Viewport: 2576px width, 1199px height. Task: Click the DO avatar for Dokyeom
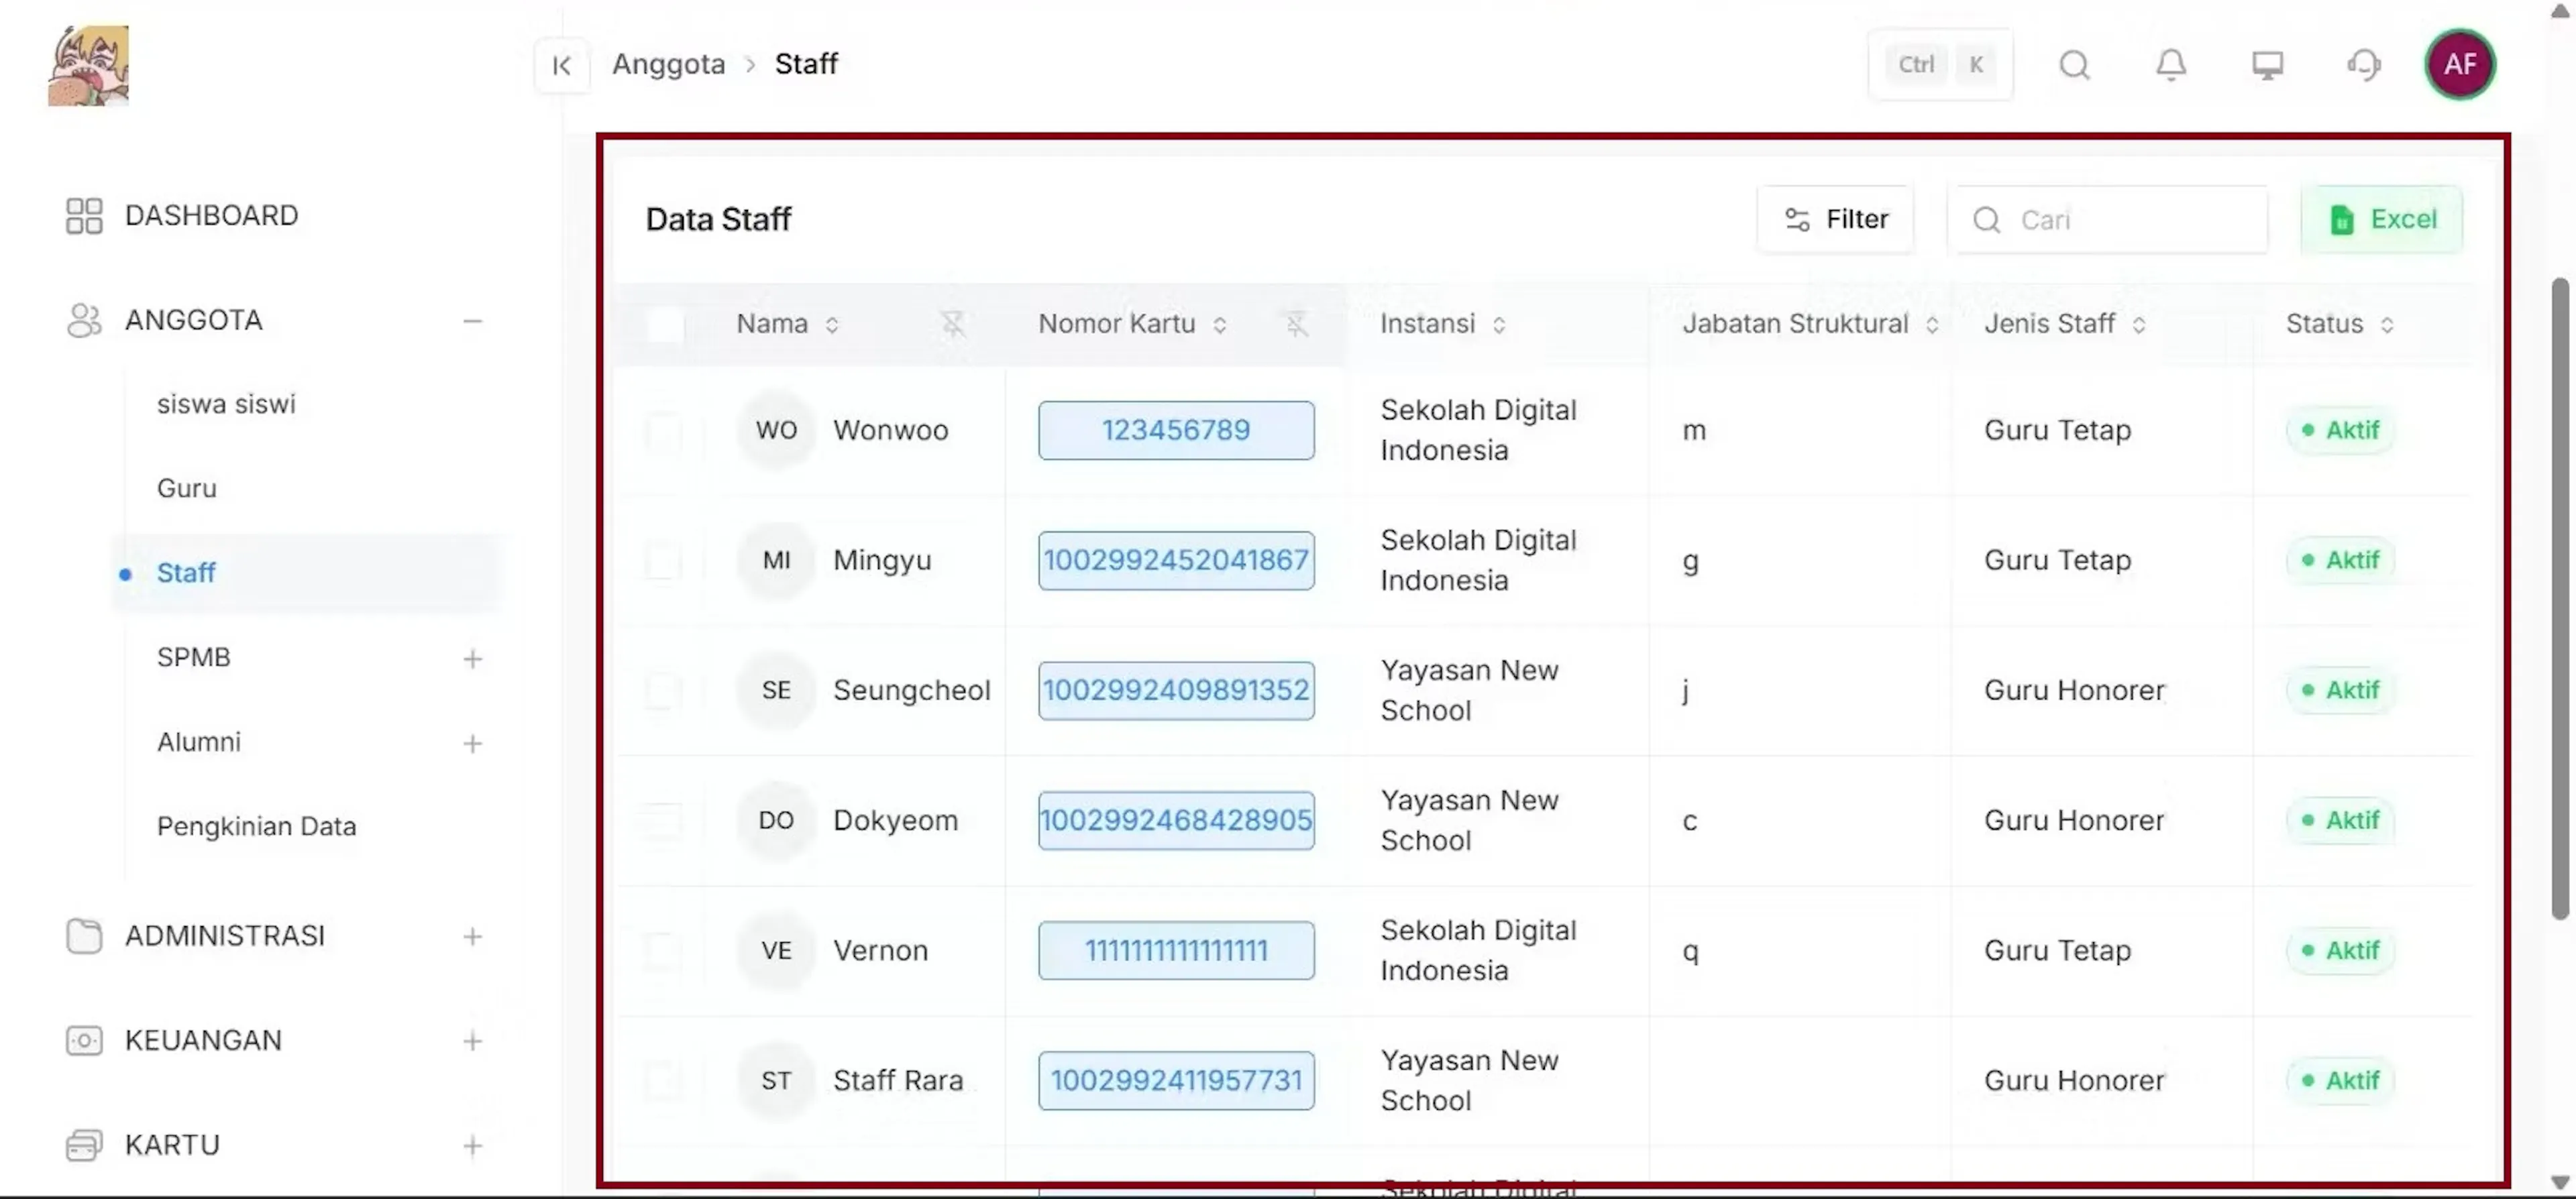pyautogui.click(x=776, y=820)
